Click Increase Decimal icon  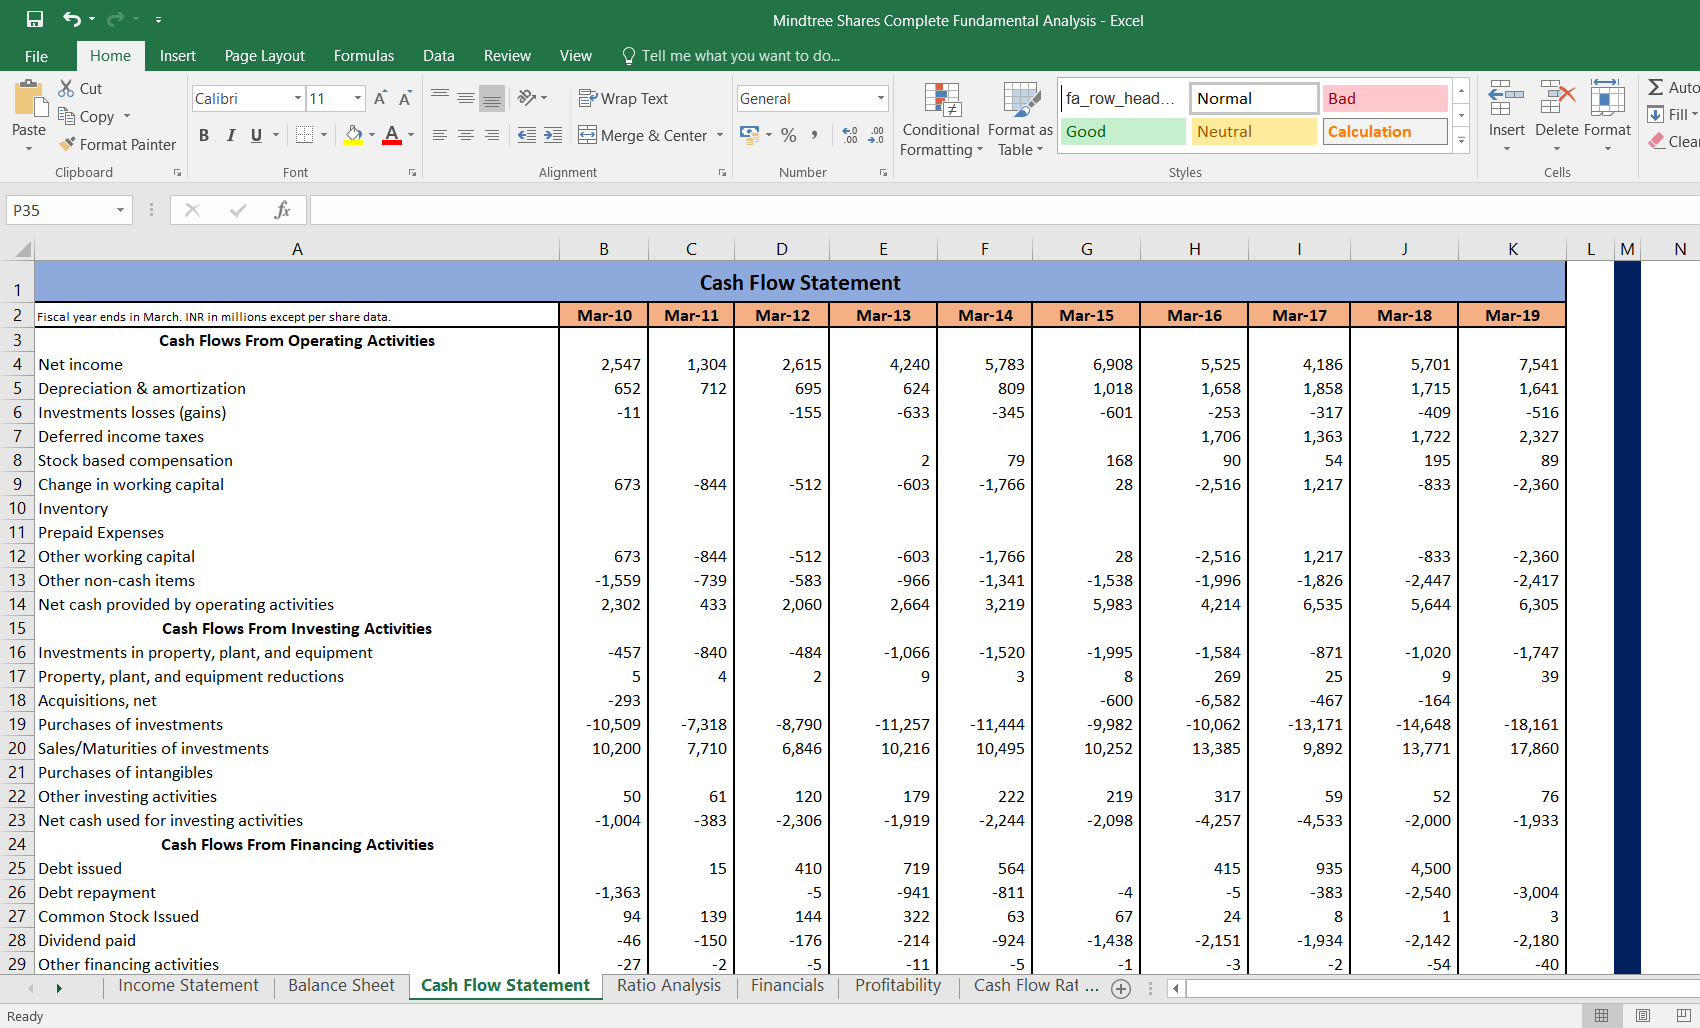[850, 135]
